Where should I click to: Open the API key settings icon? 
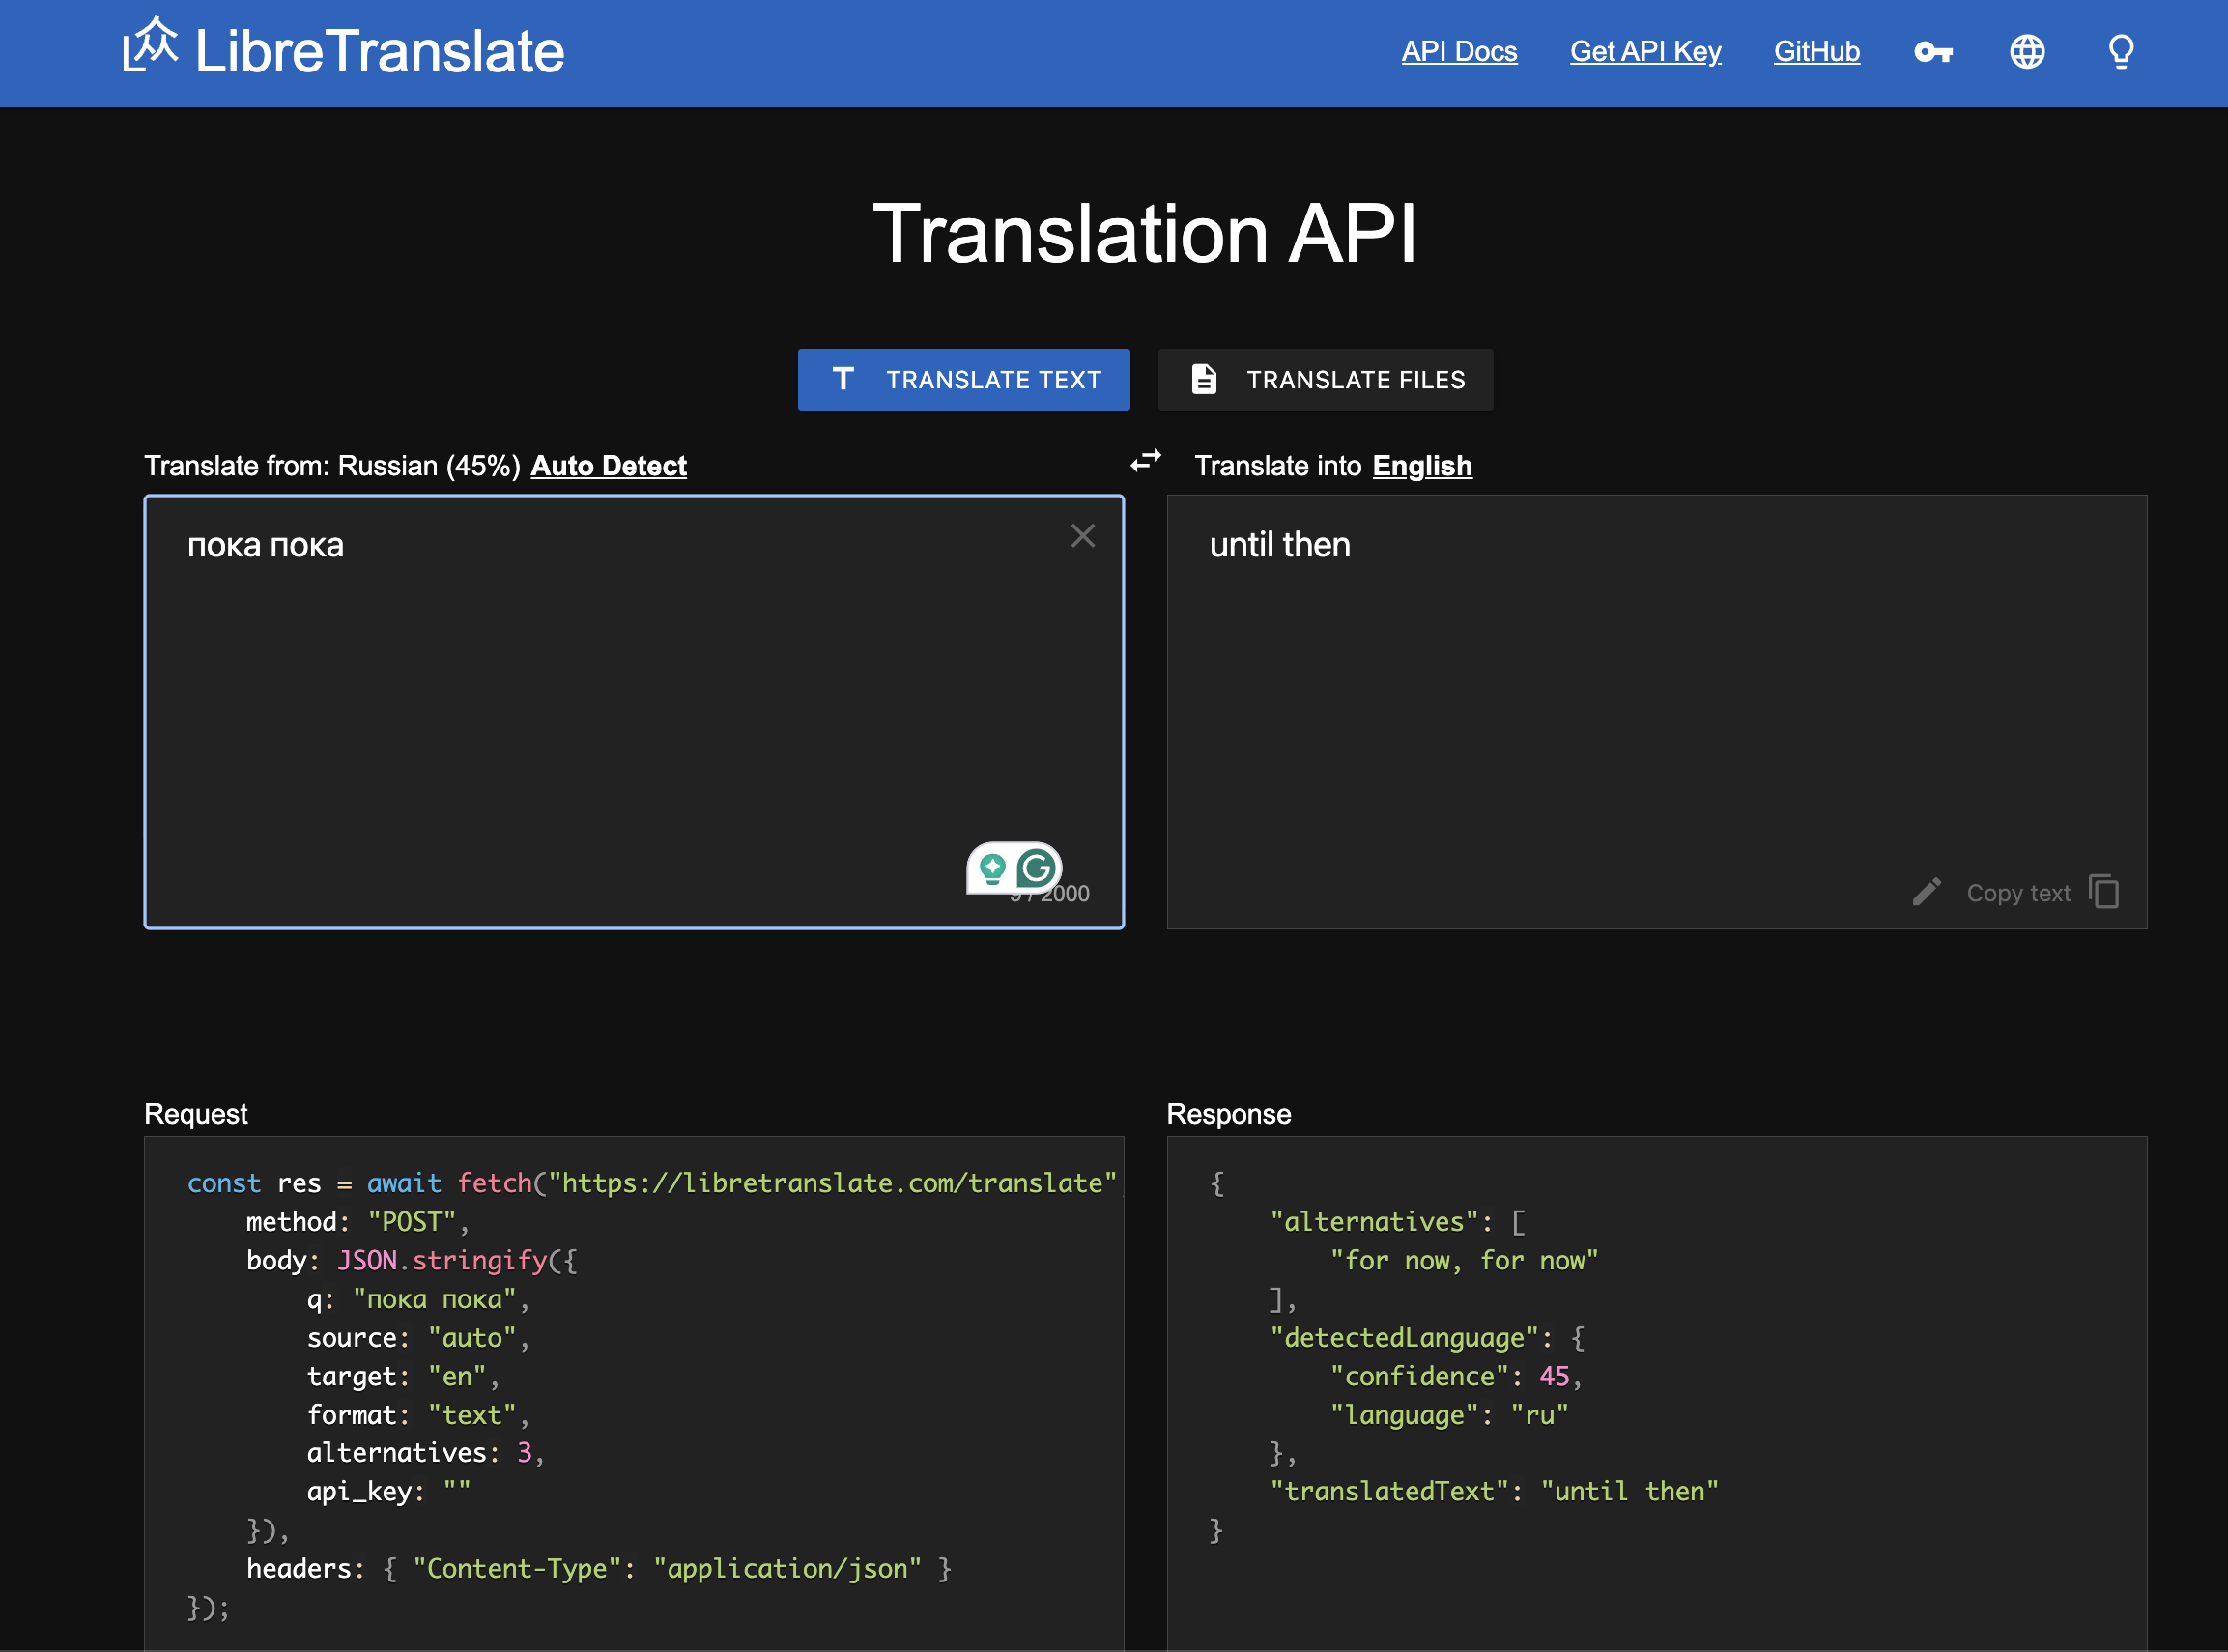click(1932, 52)
